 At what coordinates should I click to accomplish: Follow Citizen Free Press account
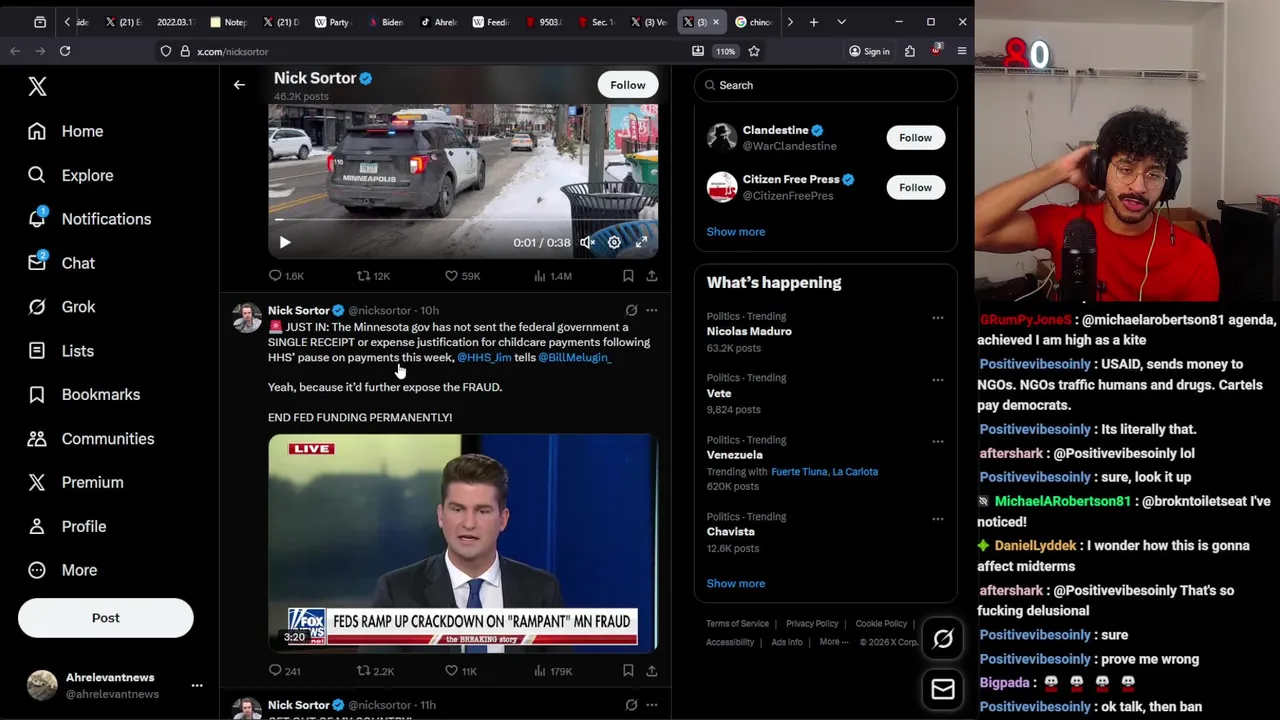915,187
